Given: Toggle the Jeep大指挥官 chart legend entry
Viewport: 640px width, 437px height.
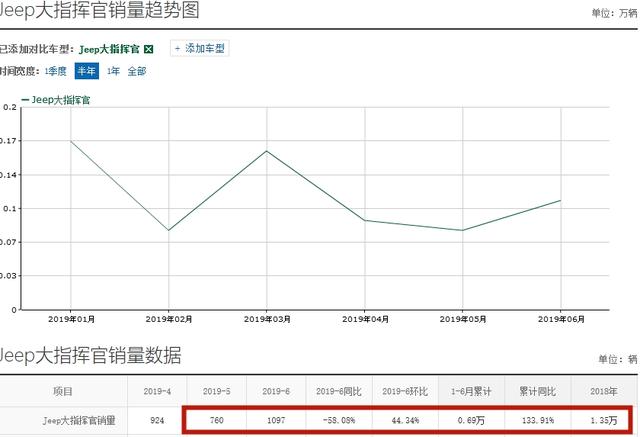Looking at the screenshot, I should 56,100.
